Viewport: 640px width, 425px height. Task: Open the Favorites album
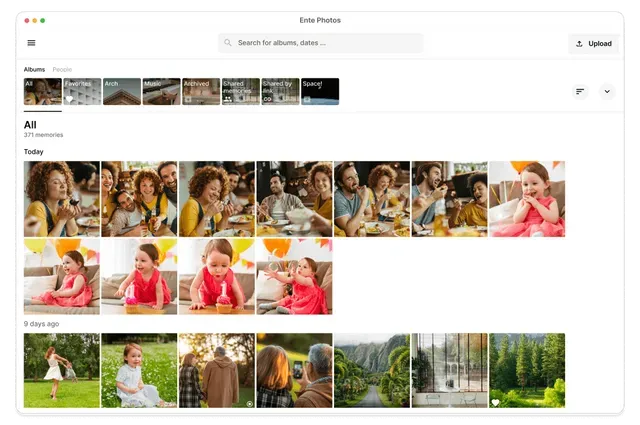pyautogui.click(x=82, y=92)
